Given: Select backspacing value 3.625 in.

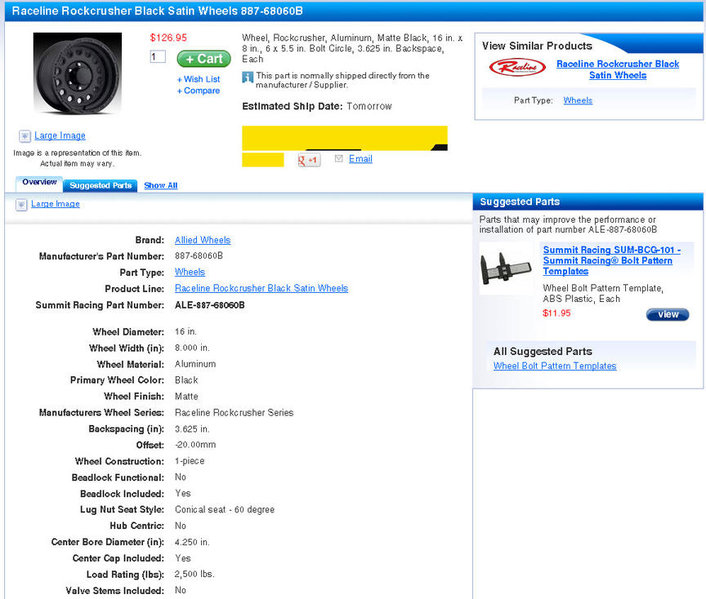Looking at the screenshot, I should (192, 429).
